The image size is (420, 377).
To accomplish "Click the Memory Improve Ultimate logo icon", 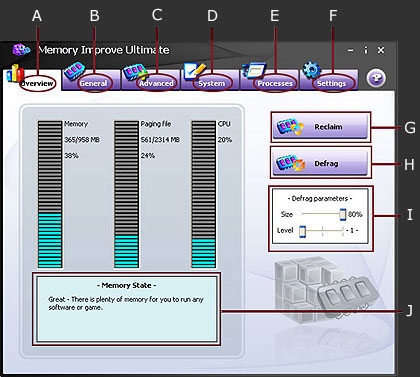I will click(x=21, y=50).
